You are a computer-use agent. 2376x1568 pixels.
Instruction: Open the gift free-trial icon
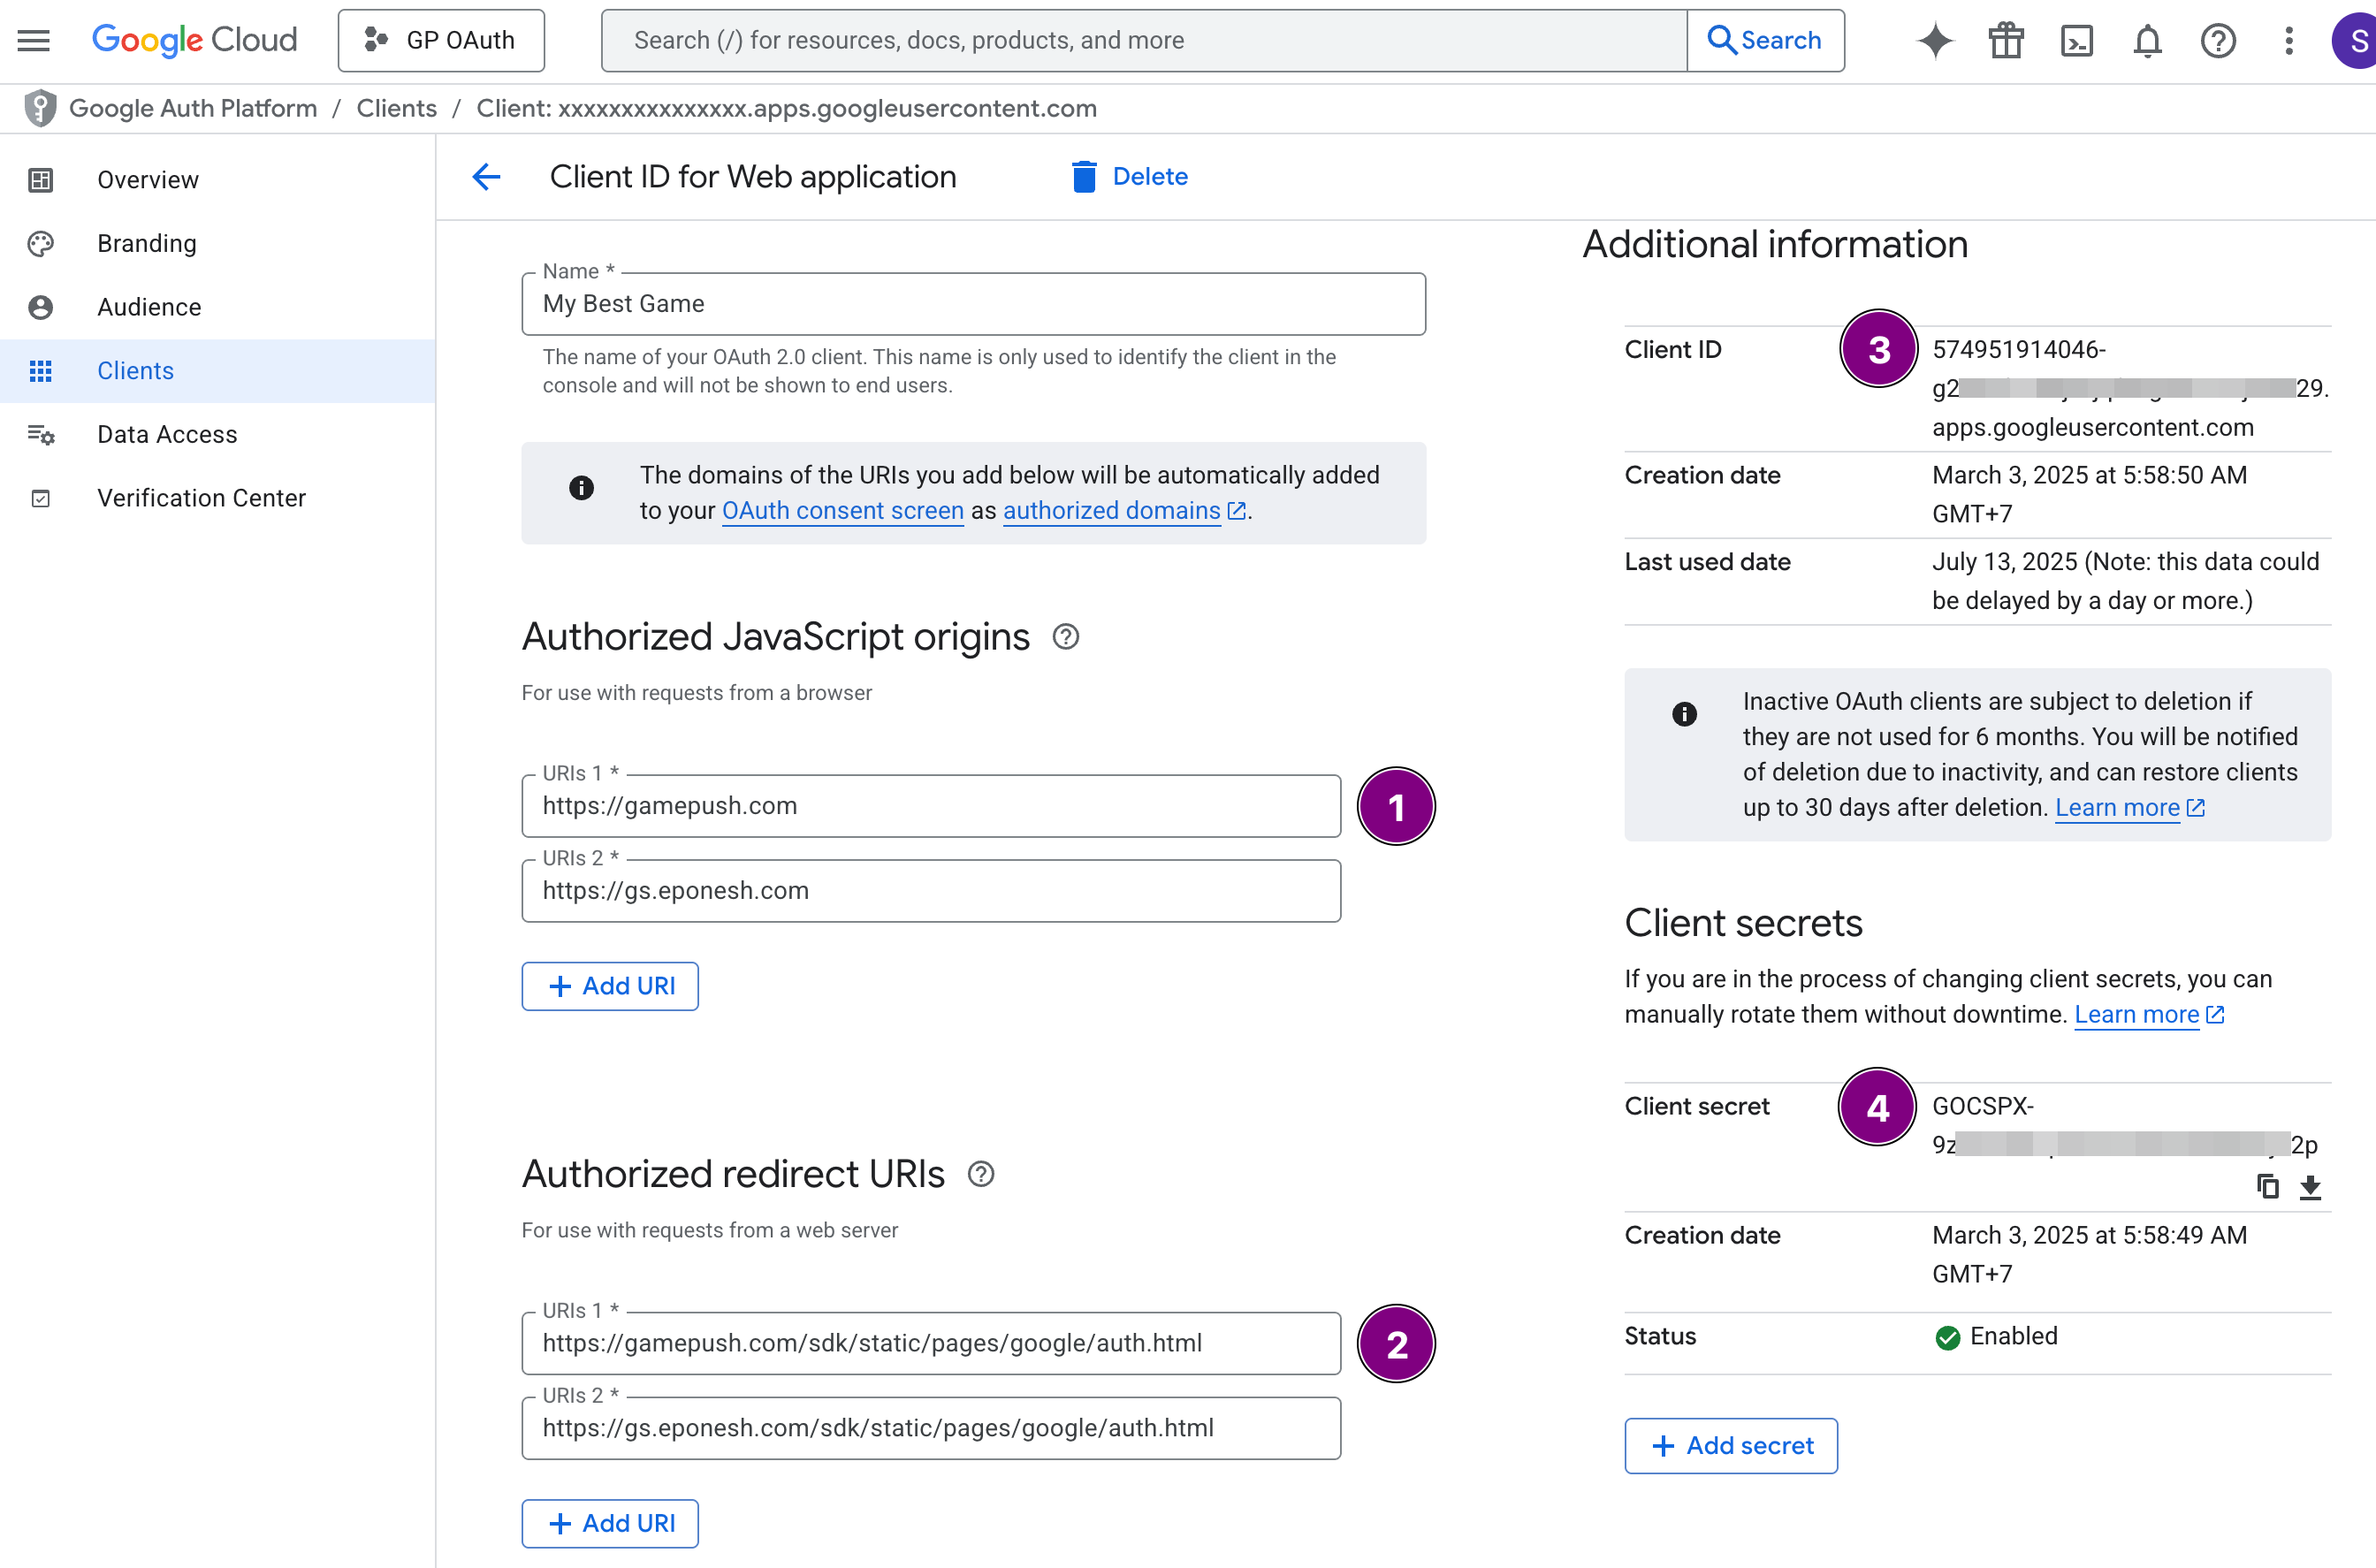(x=2006, y=40)
